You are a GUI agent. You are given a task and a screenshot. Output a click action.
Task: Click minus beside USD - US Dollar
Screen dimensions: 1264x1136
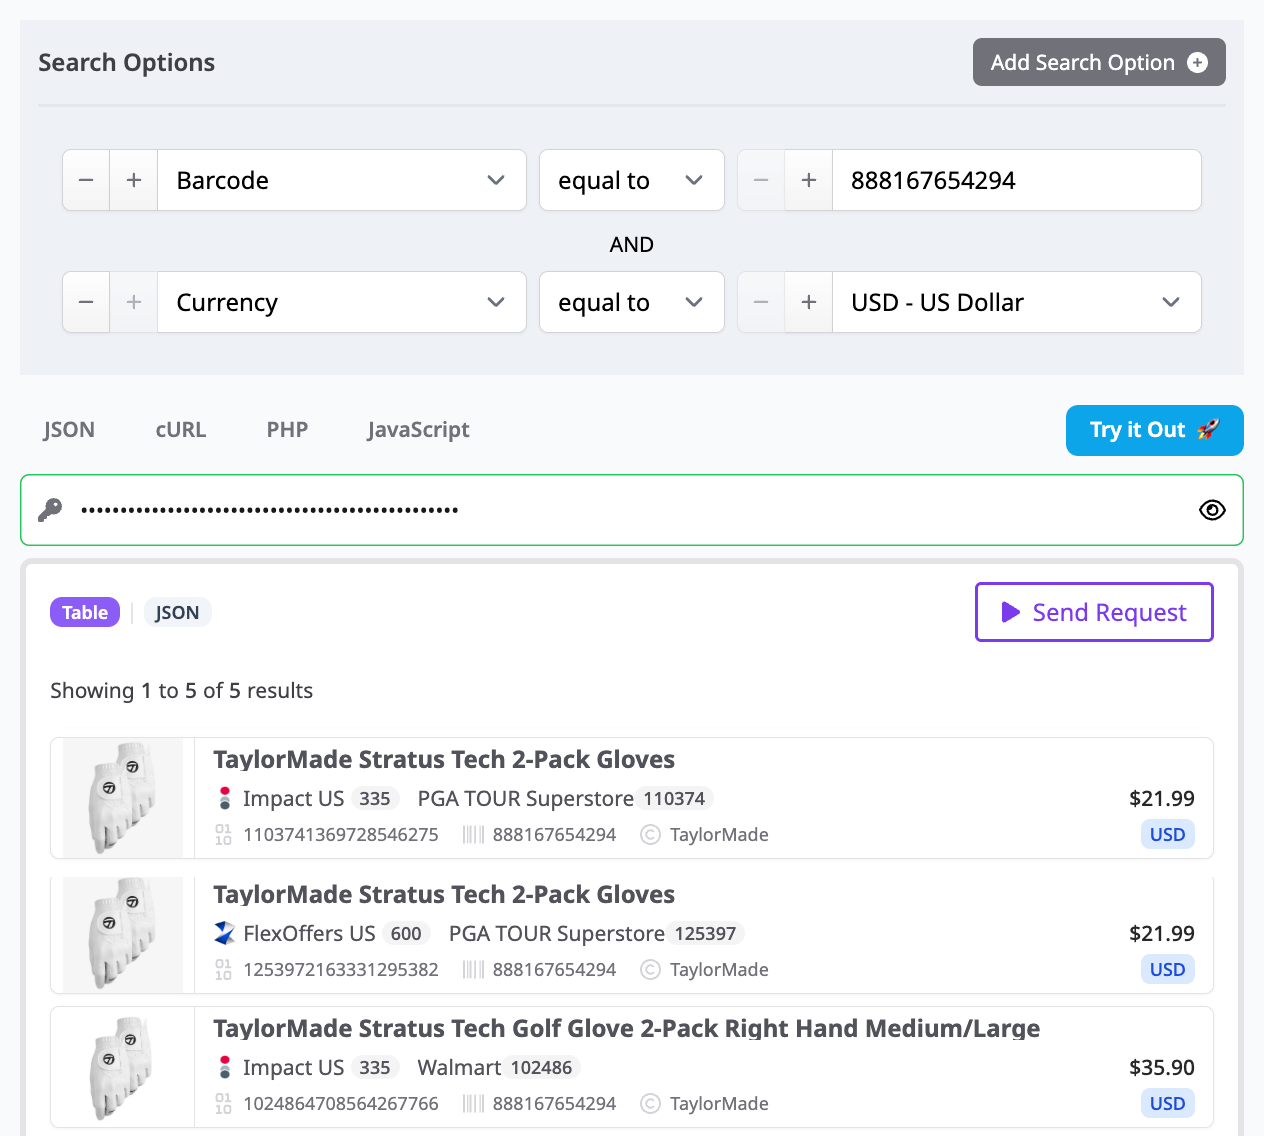pyautogui.click(x=761, y=302)
